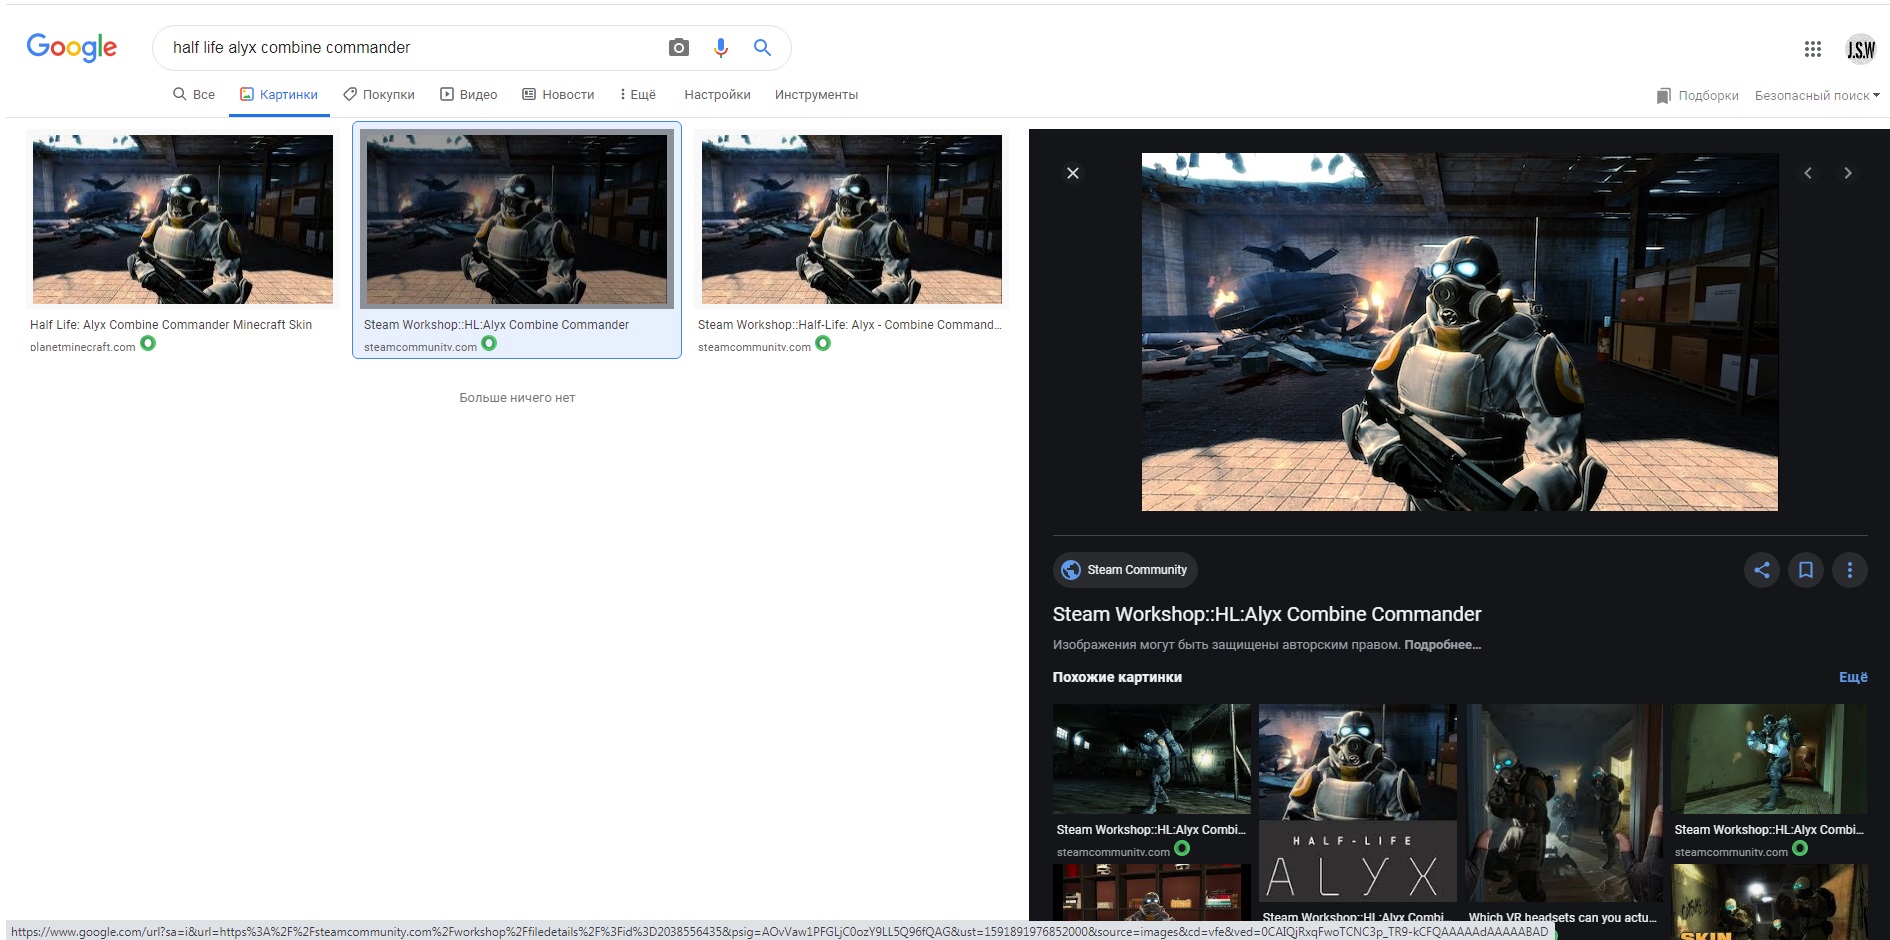
Task: Click green badge on third result steamcommunity.com
Action: point(823,343)
